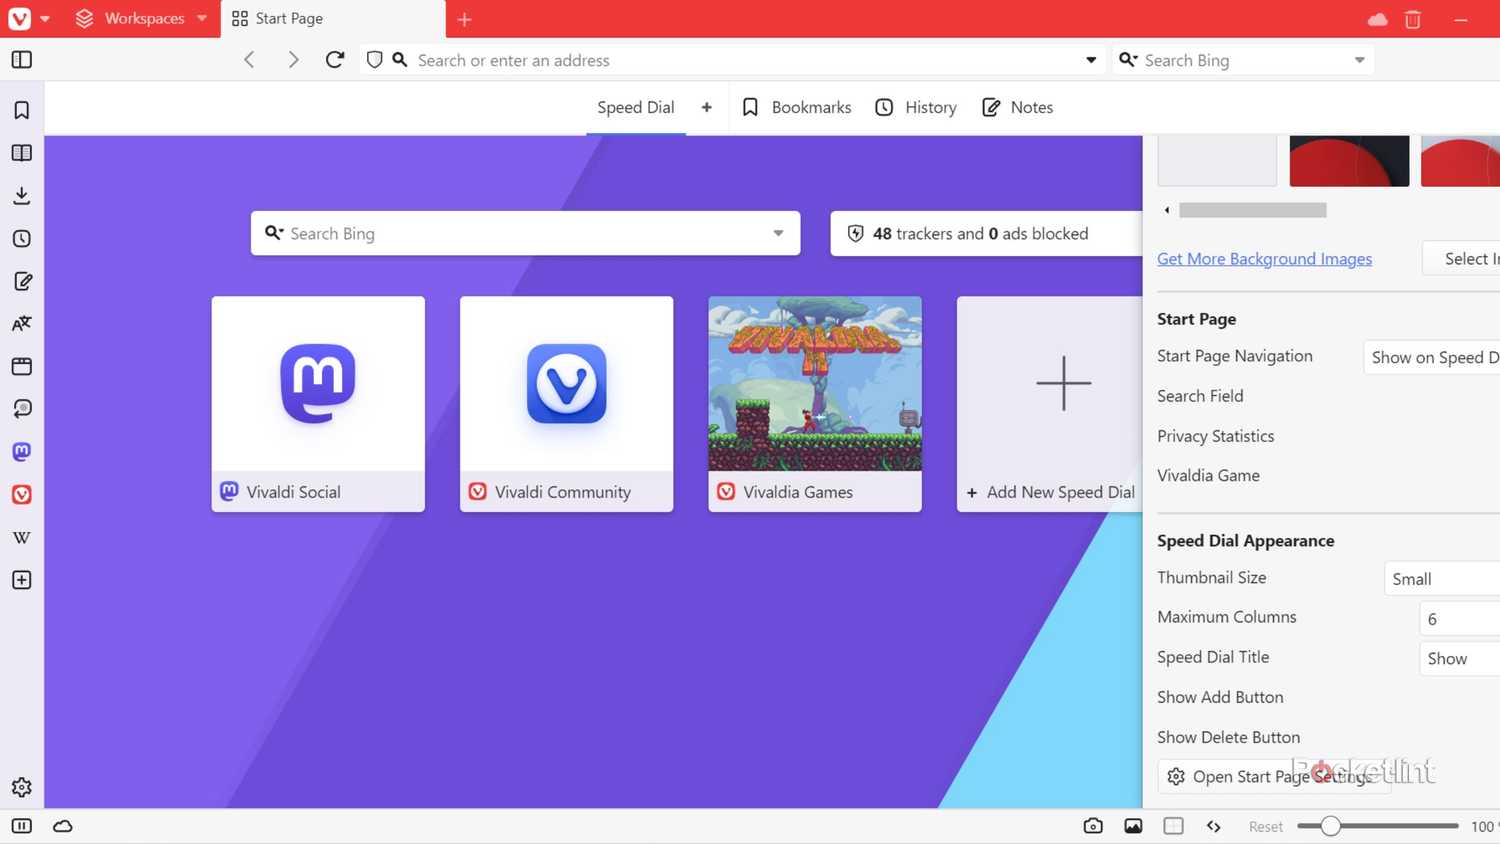Click the Add Web Panel icon
Screen dimensions: 1500x844
(21, 580)
